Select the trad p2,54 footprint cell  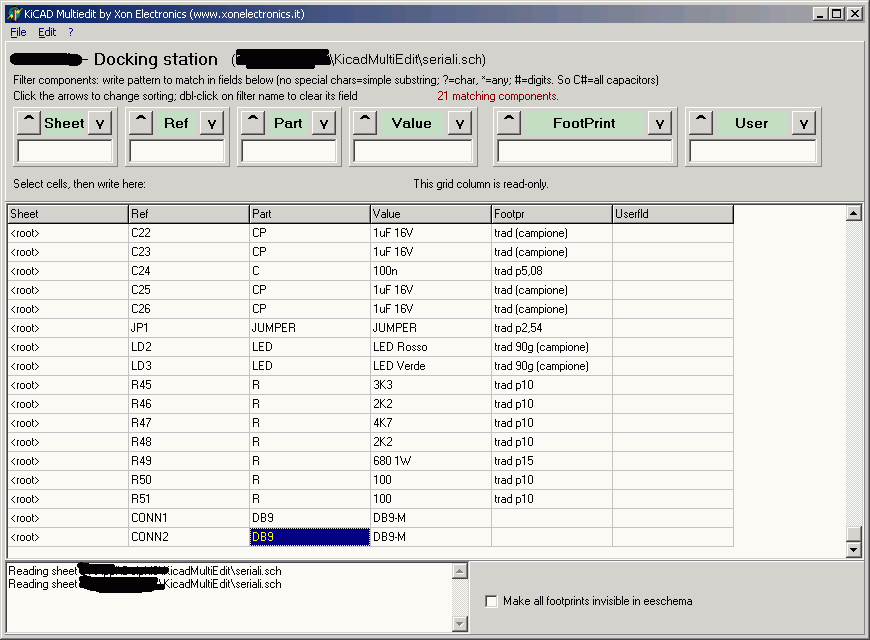(x=552, y=328)
